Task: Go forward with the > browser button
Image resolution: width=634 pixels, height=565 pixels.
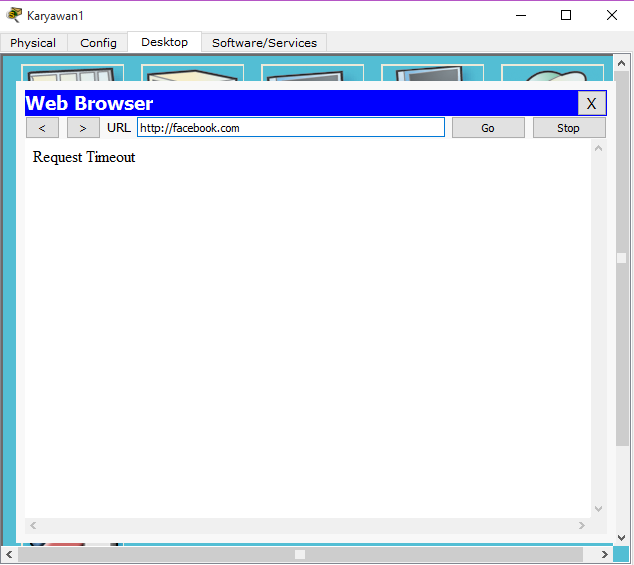Action: point(83,128)
